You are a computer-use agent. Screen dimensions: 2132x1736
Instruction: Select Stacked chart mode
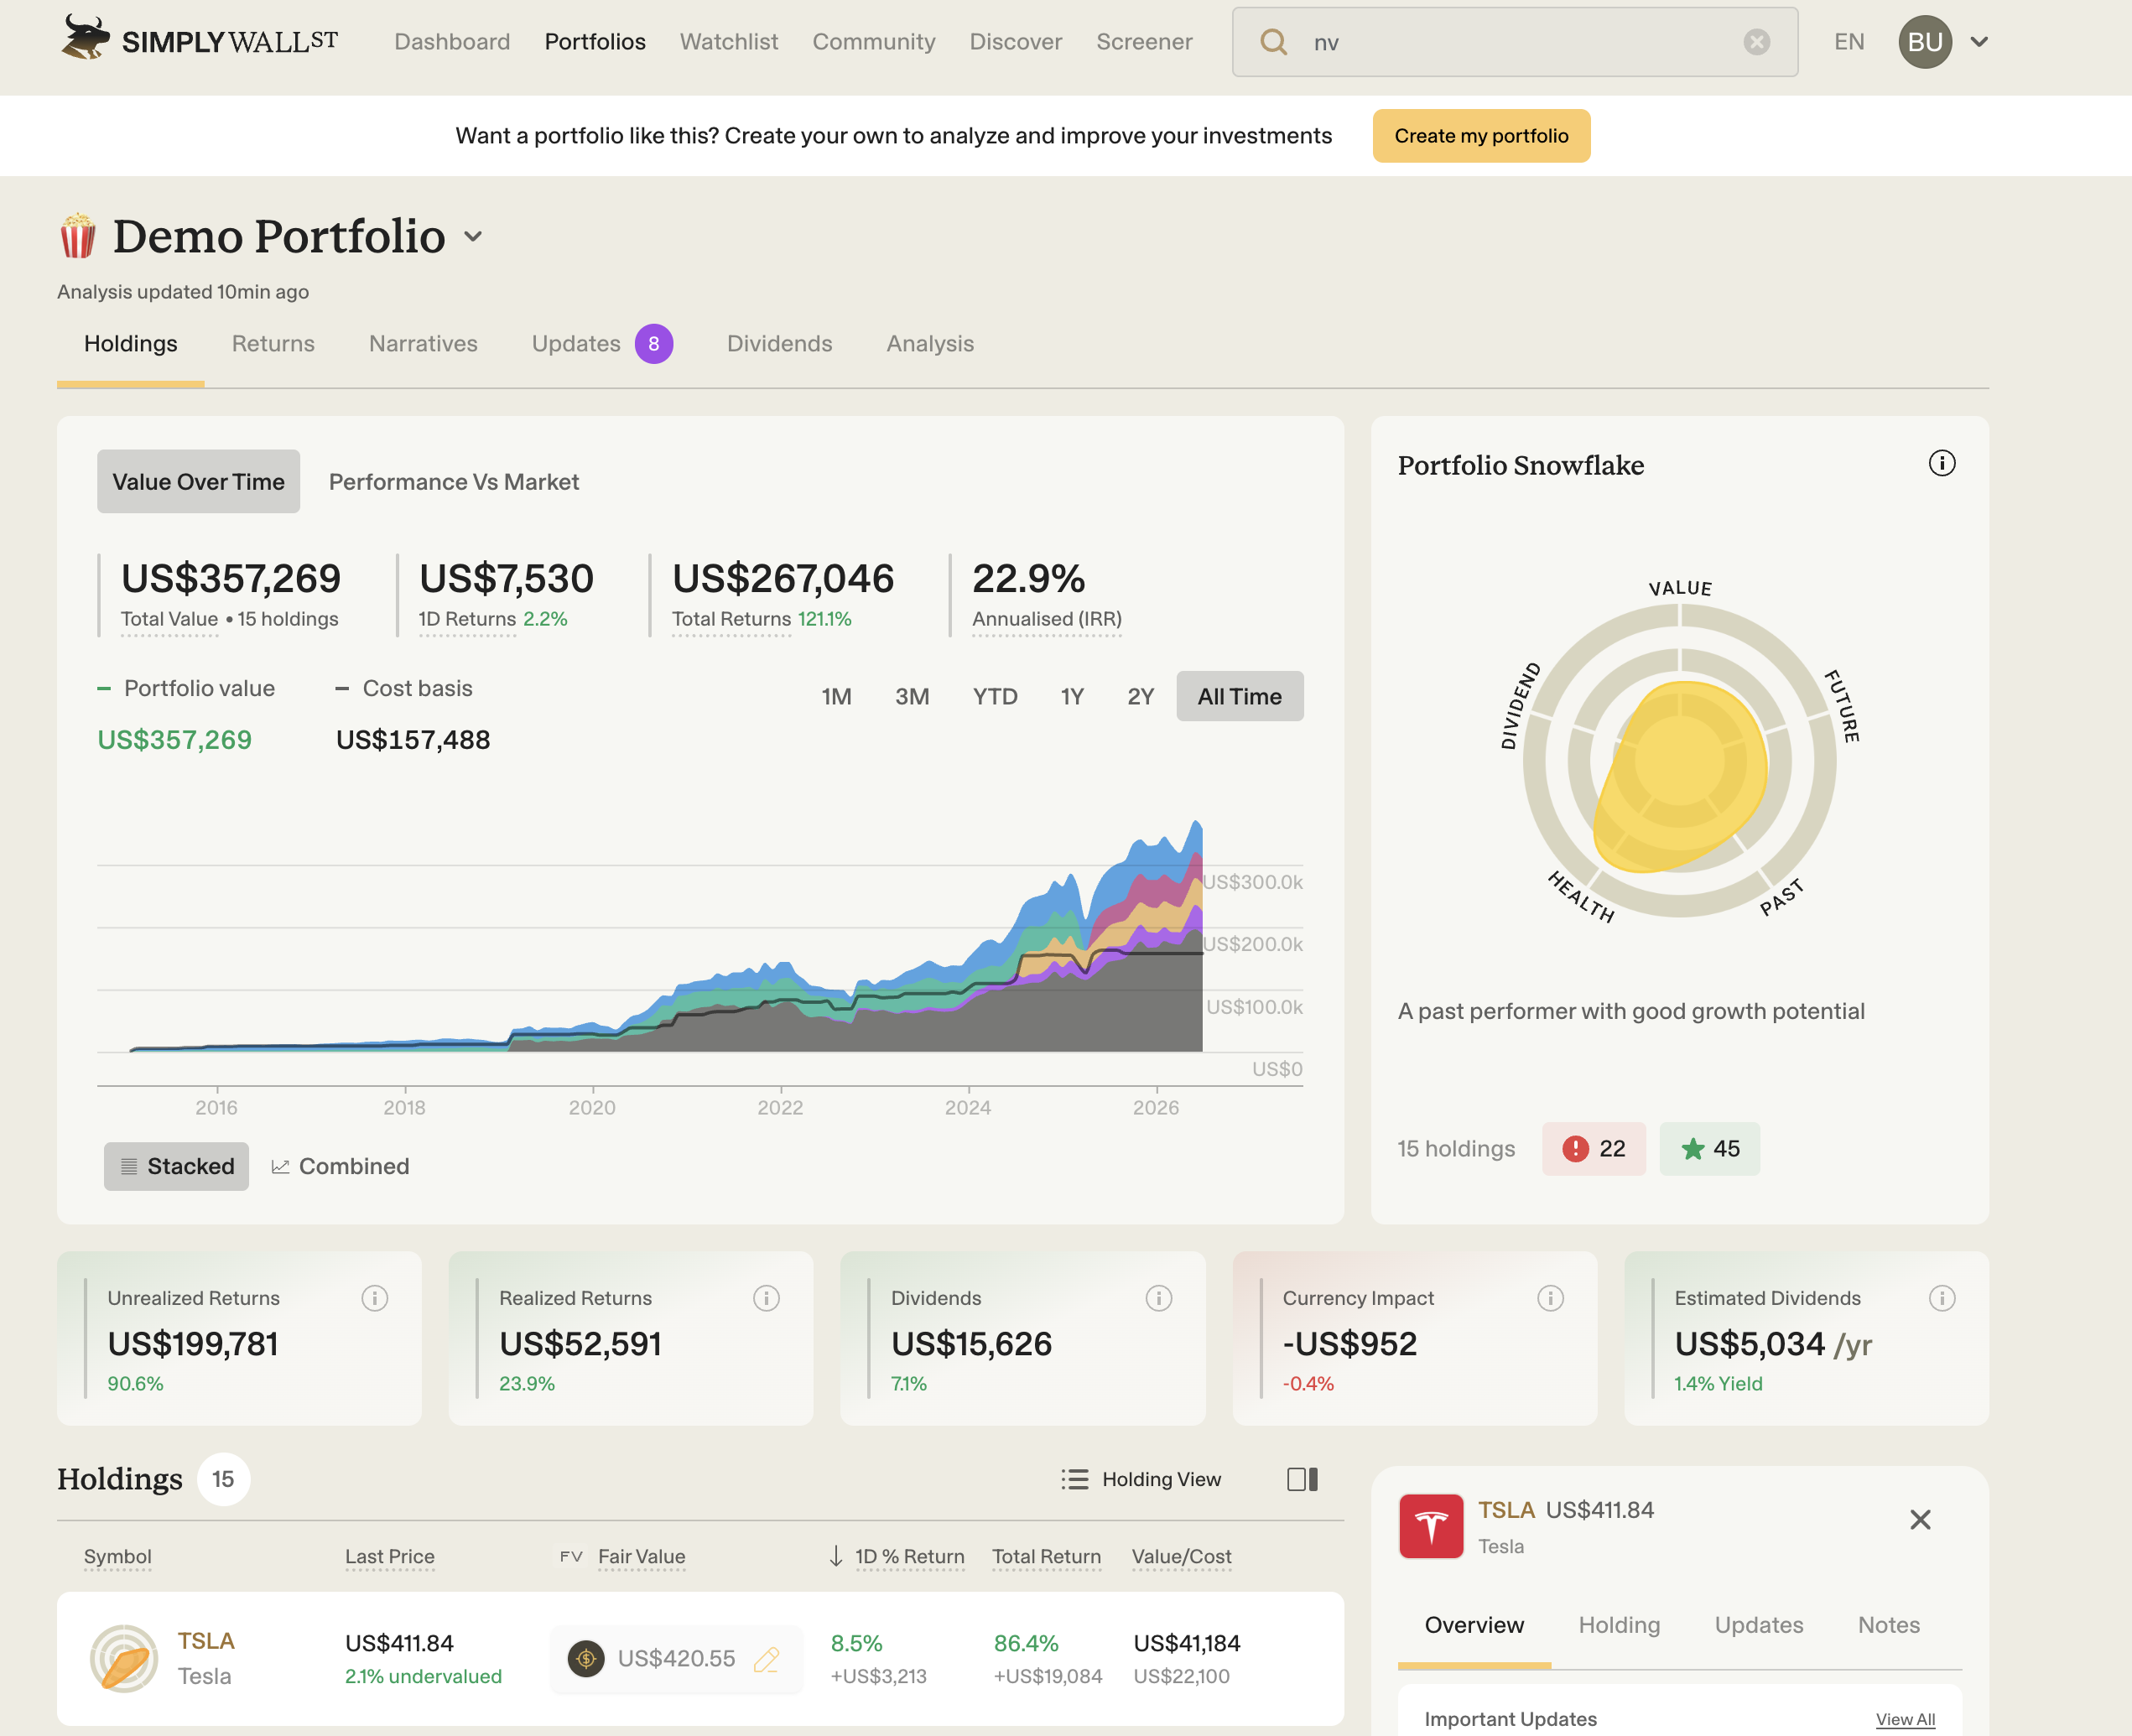pyautogui.click(x=176, y=1166)
